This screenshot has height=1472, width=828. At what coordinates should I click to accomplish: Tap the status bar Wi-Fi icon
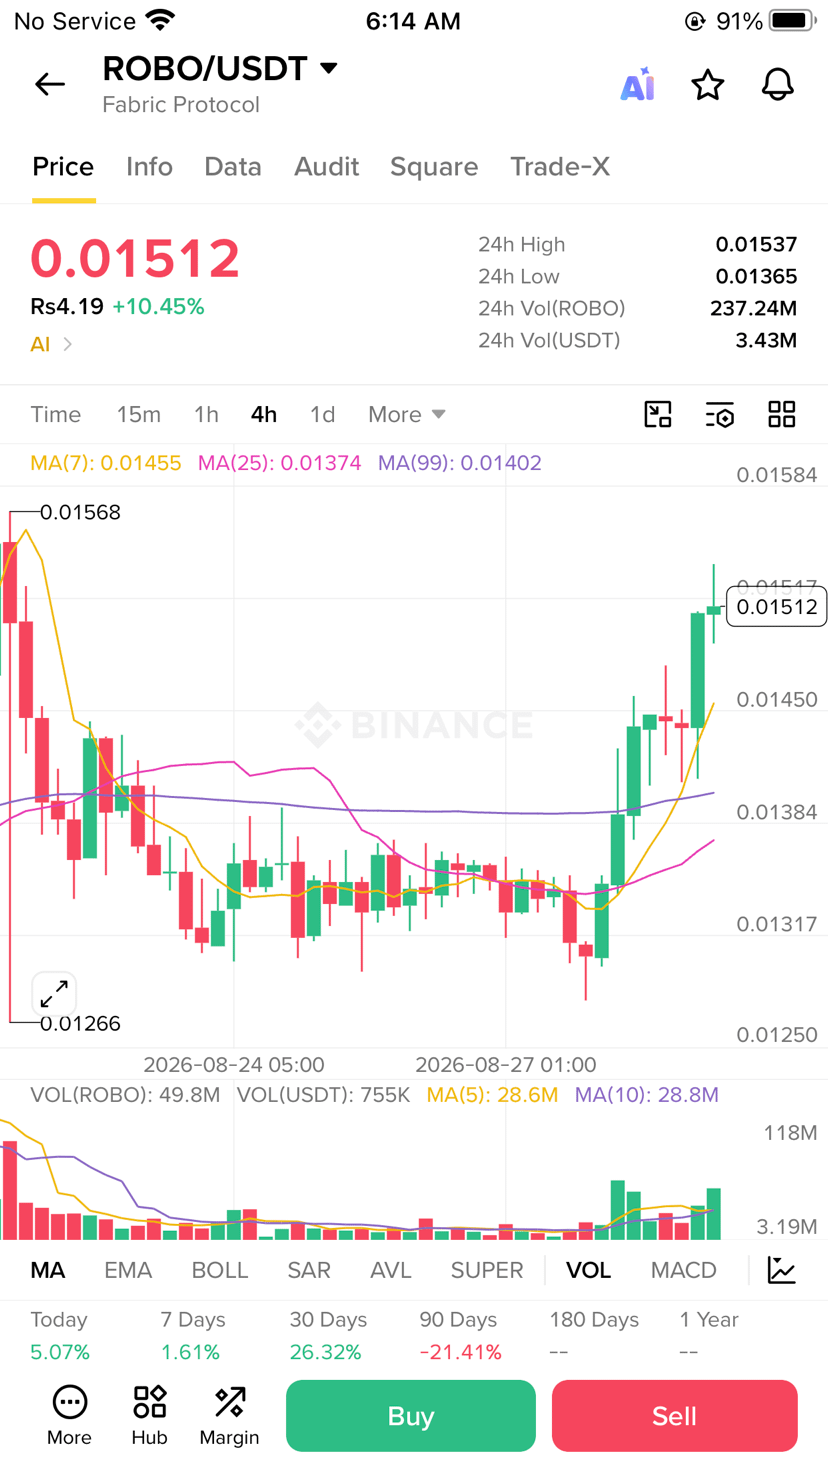[160, 20]
